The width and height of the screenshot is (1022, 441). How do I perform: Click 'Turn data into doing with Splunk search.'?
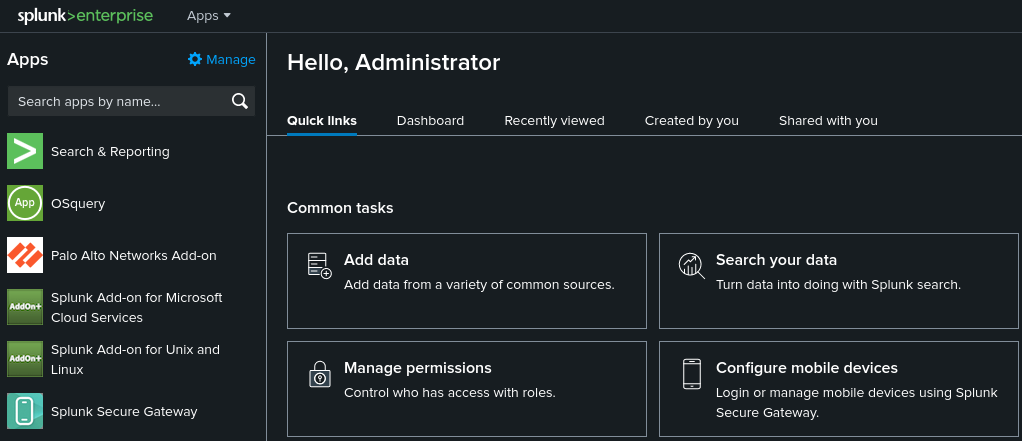[x=838, y=285]
